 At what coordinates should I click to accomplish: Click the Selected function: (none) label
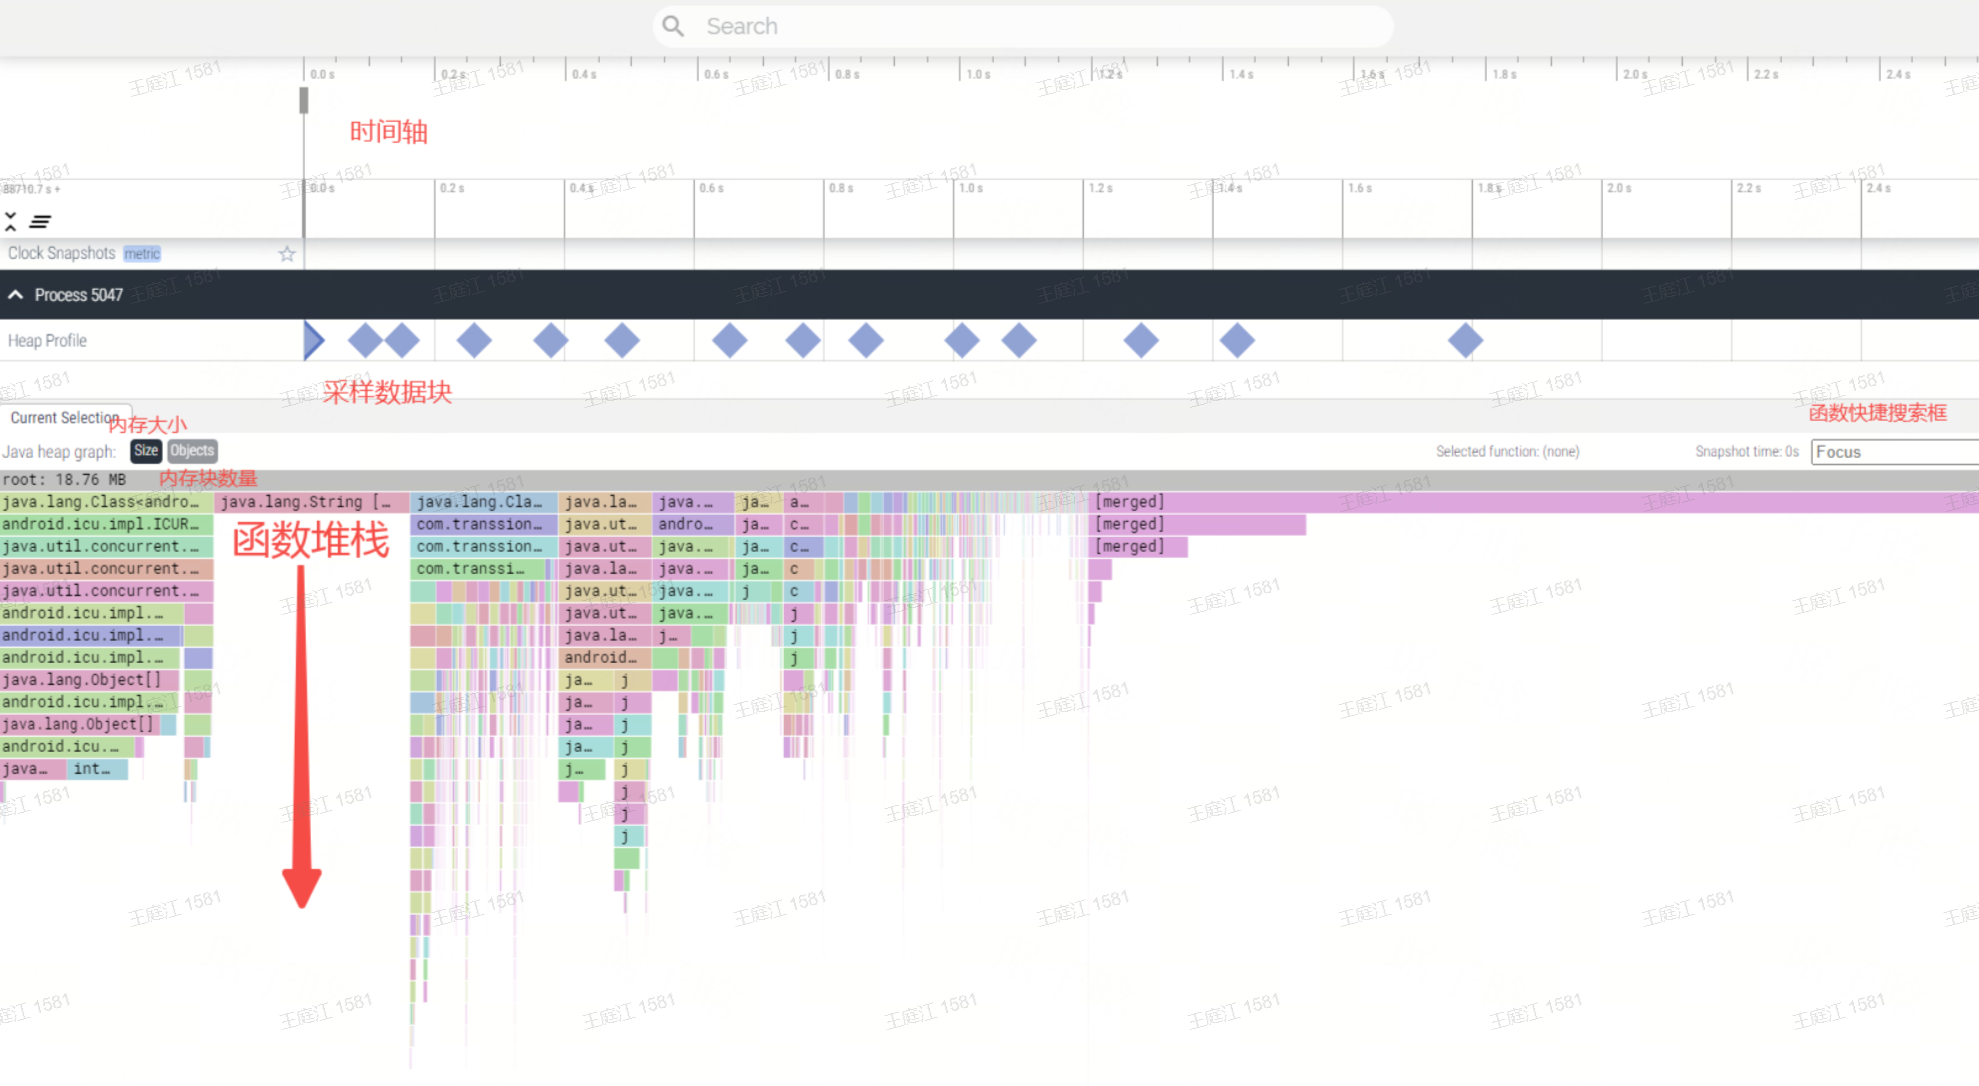(x=1507, y=452)
